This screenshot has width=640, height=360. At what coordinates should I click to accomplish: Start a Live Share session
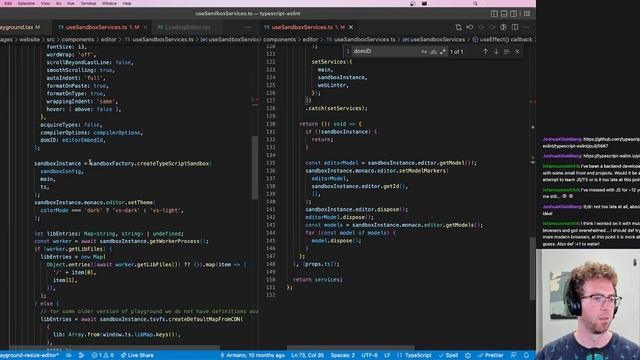point(138,355)
